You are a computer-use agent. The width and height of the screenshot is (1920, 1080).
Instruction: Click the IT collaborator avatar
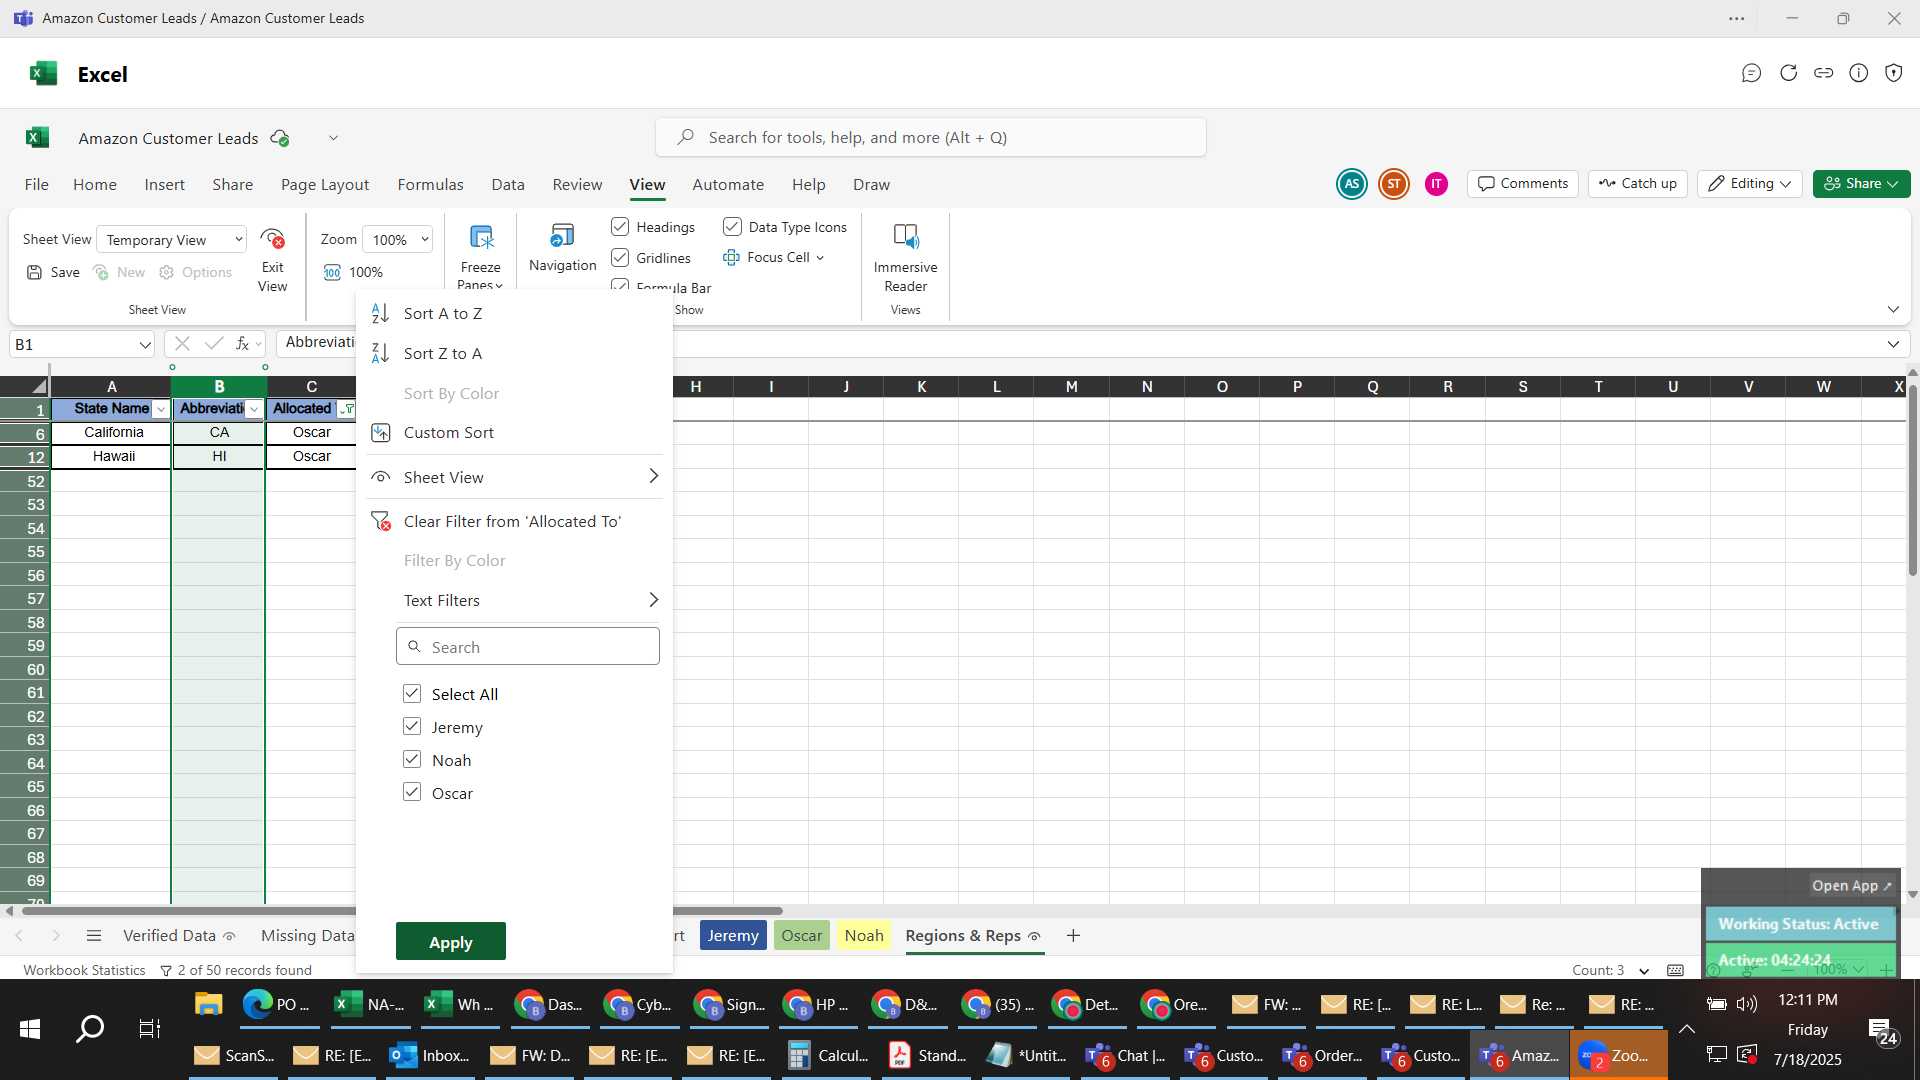(x=1436, y=184)
